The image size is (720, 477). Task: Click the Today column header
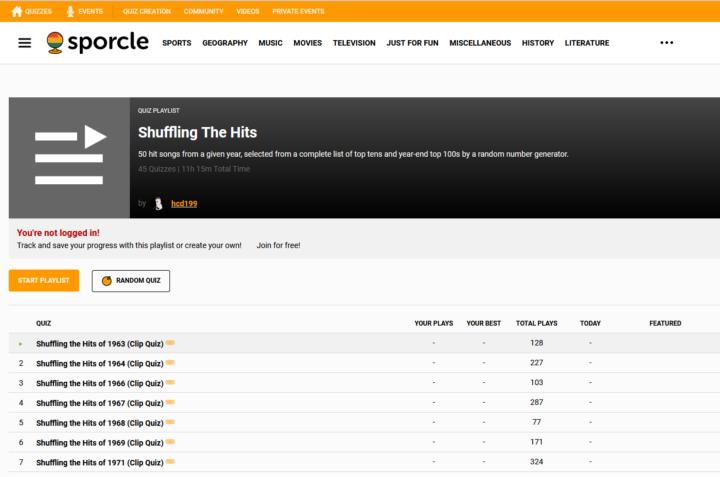pos(590,323)
